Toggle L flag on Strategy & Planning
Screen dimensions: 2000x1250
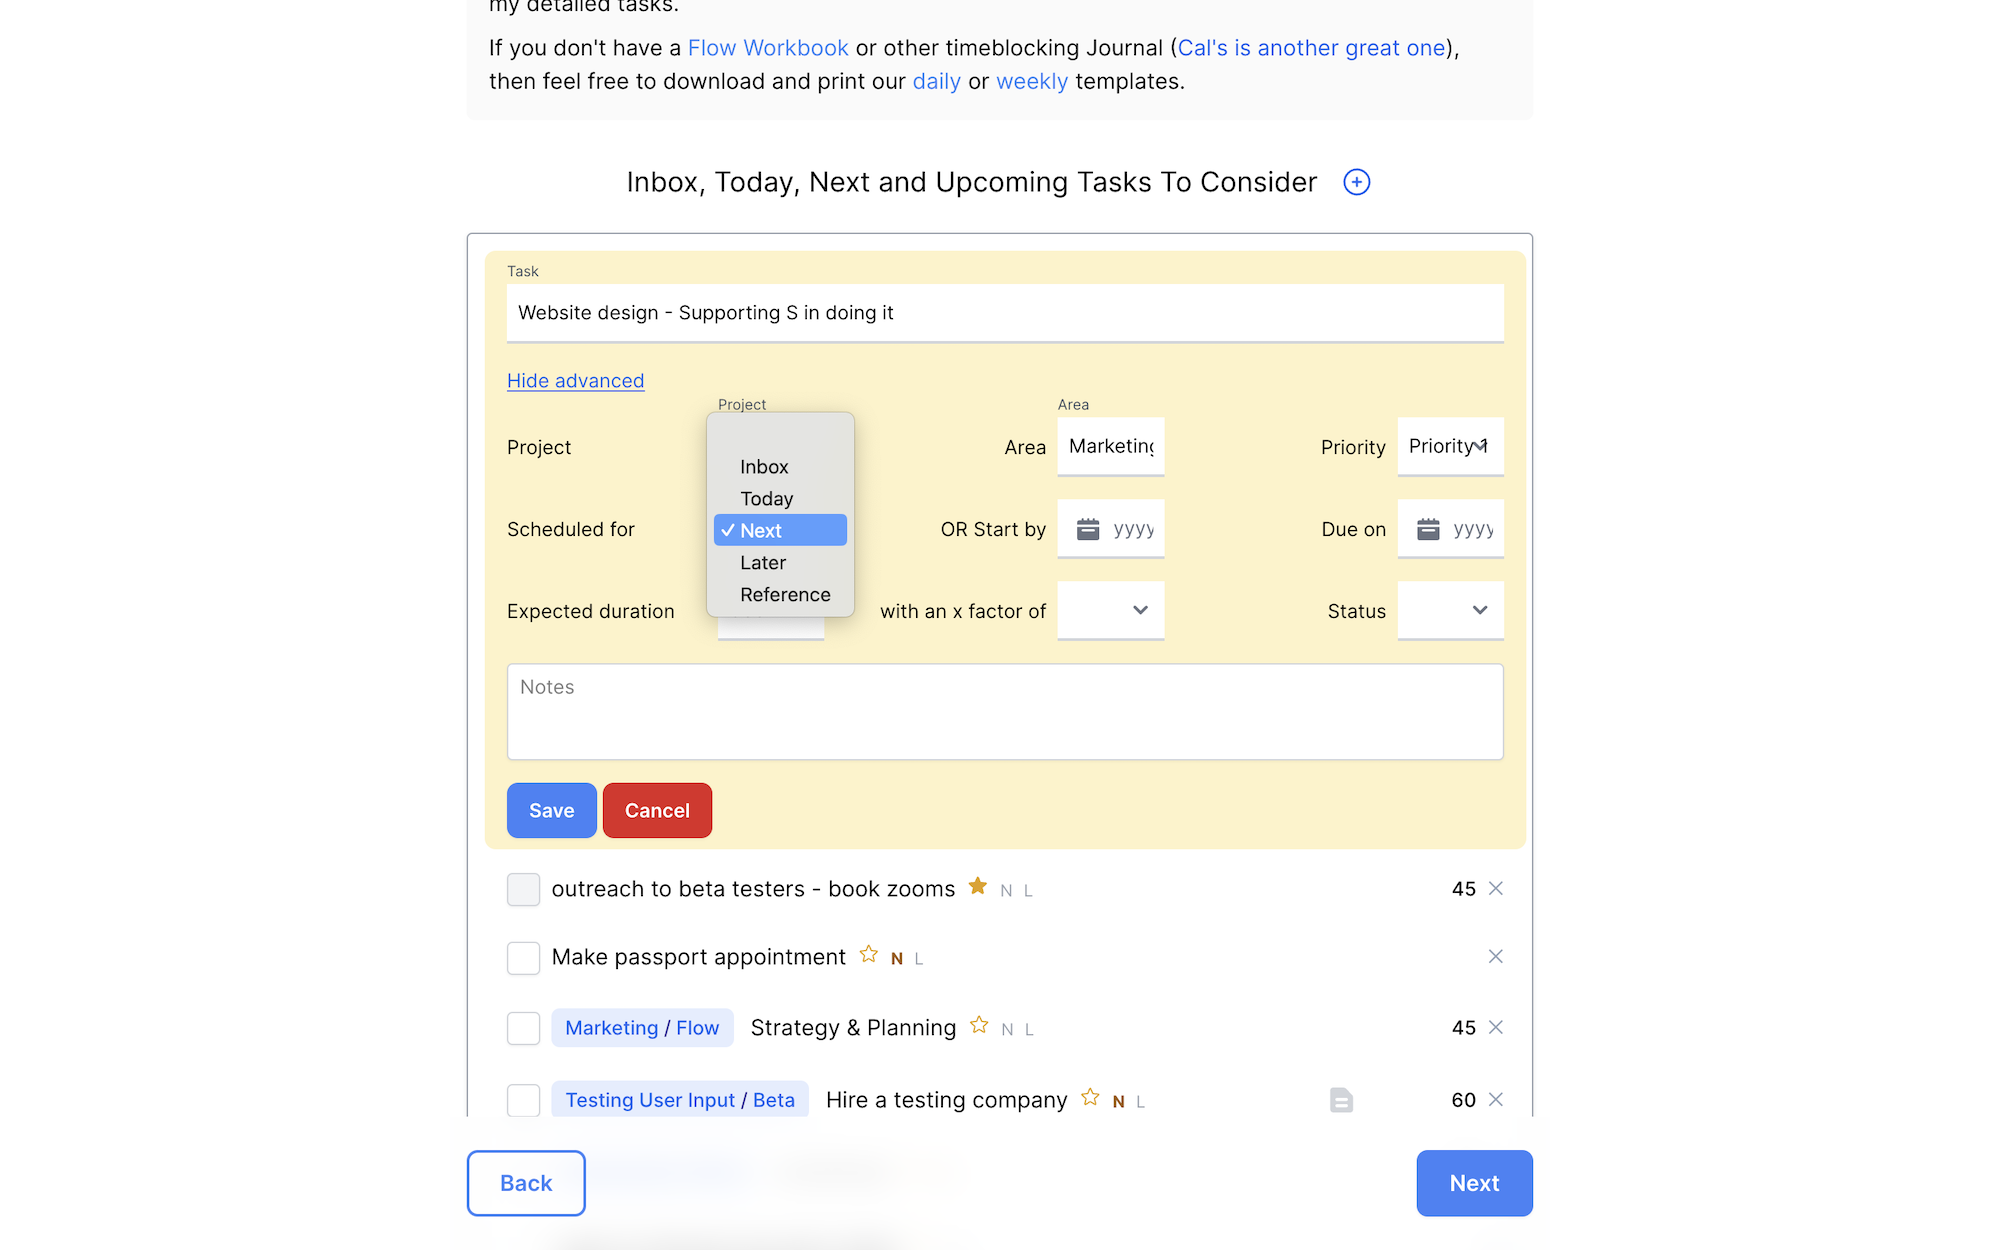pos(1029,1029)
